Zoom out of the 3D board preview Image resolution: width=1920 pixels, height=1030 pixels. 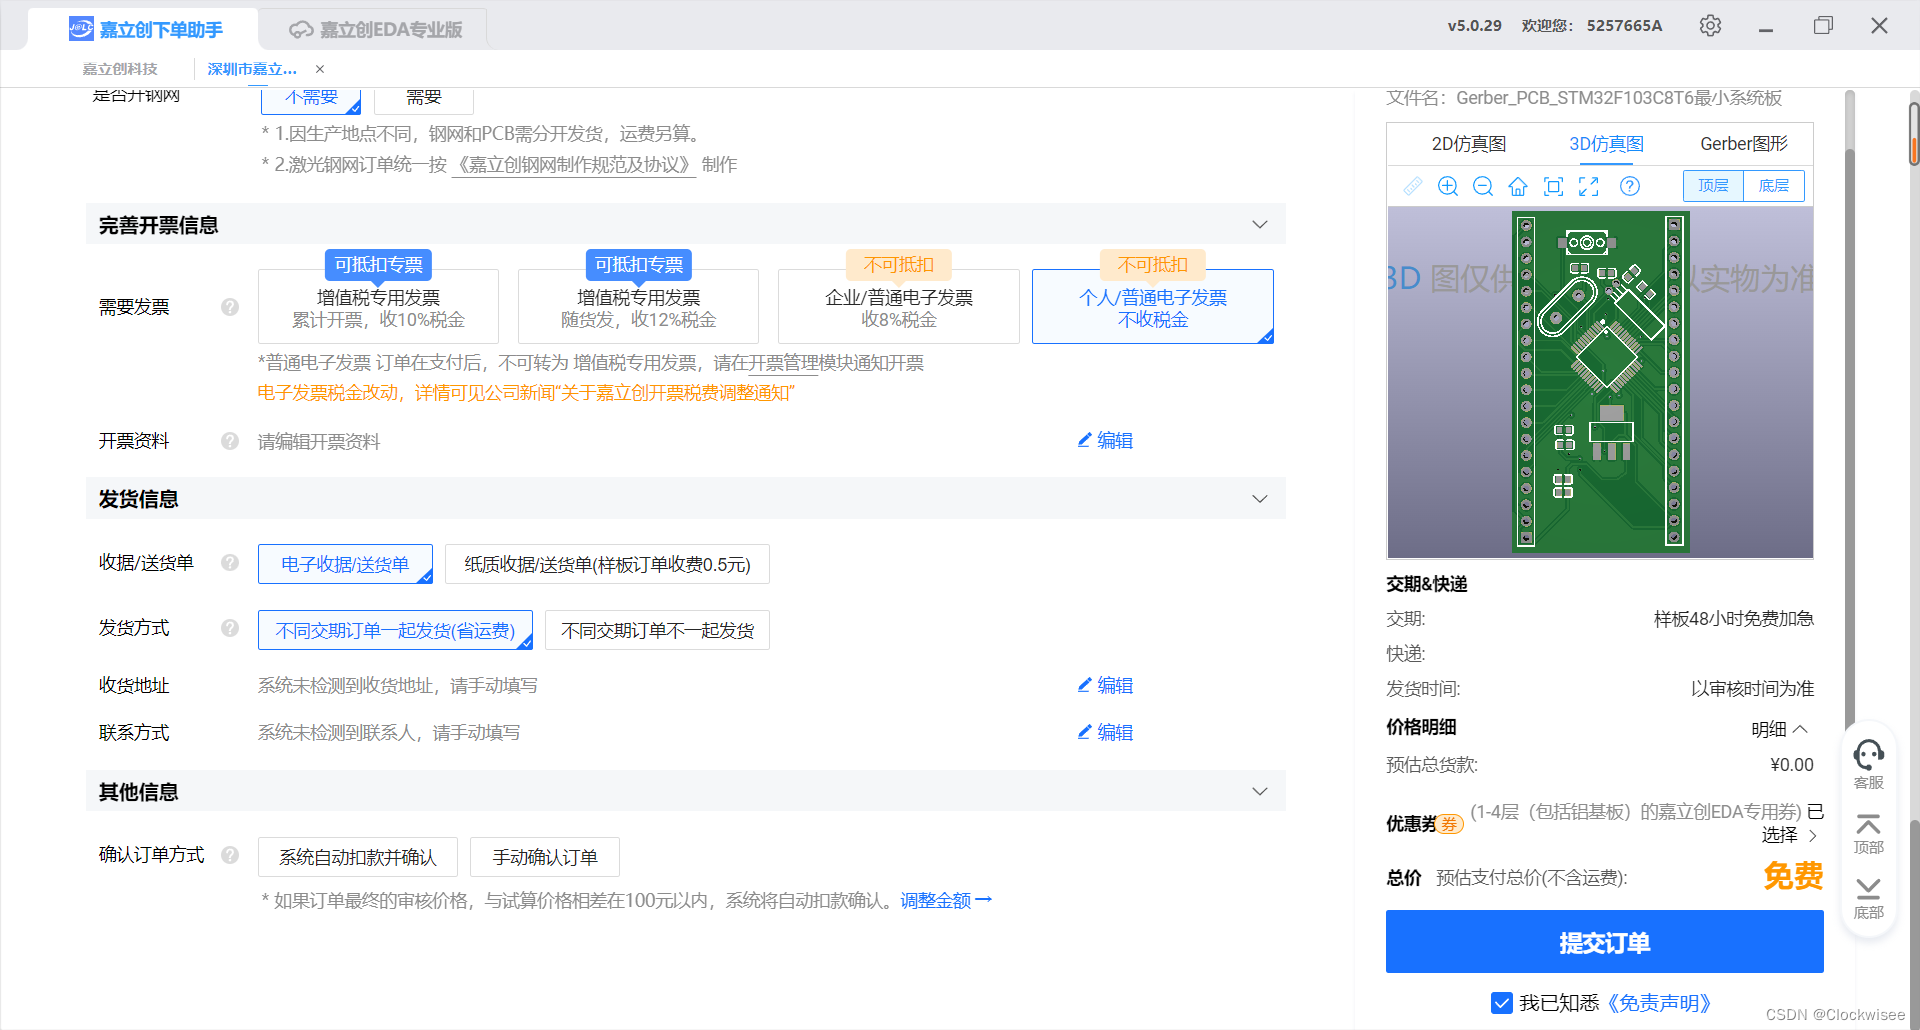click(1483, 186)
